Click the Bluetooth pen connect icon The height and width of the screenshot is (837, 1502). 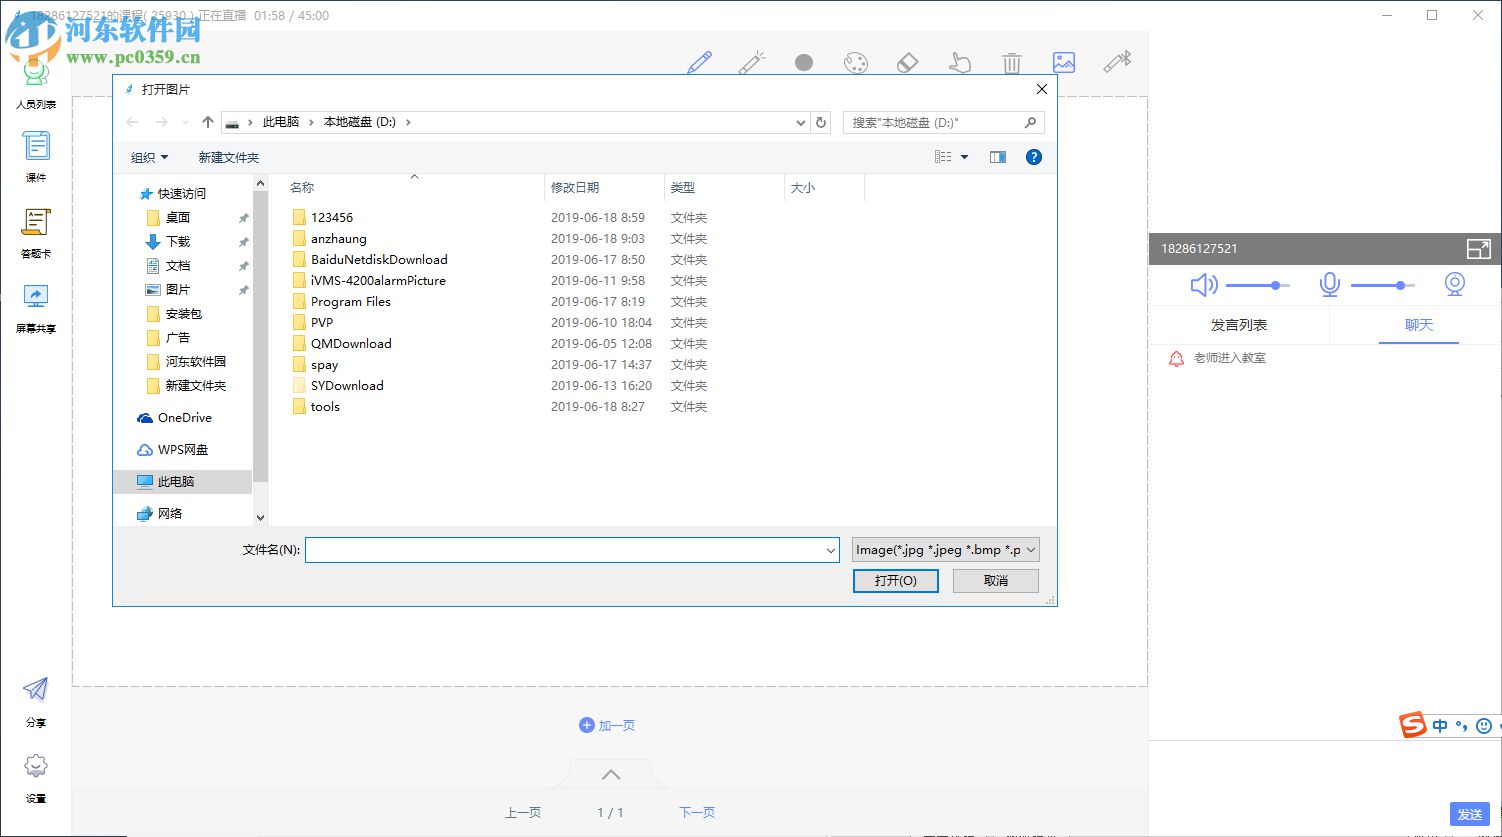(1117, 63)
